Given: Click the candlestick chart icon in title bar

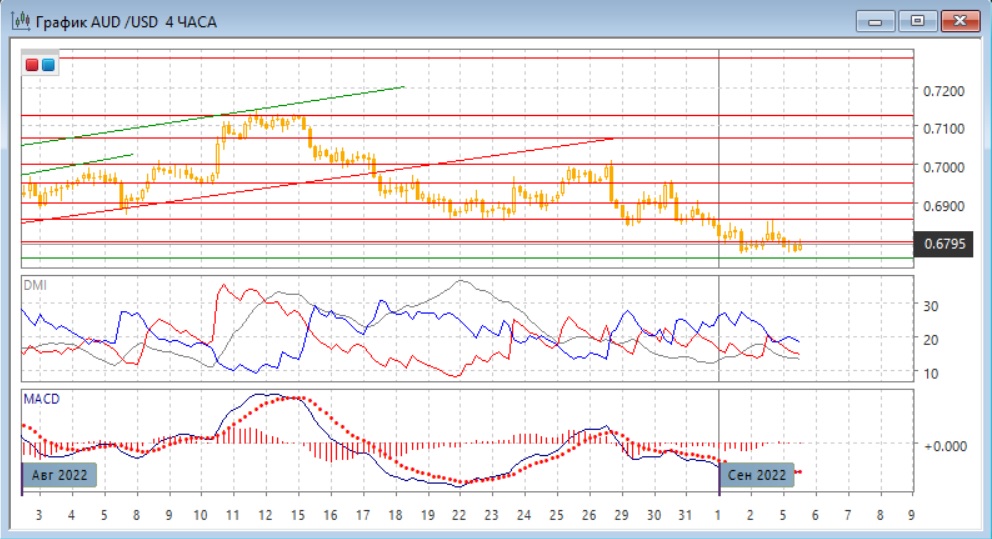Looking at the screenshot, I should [x=19, y=20].
